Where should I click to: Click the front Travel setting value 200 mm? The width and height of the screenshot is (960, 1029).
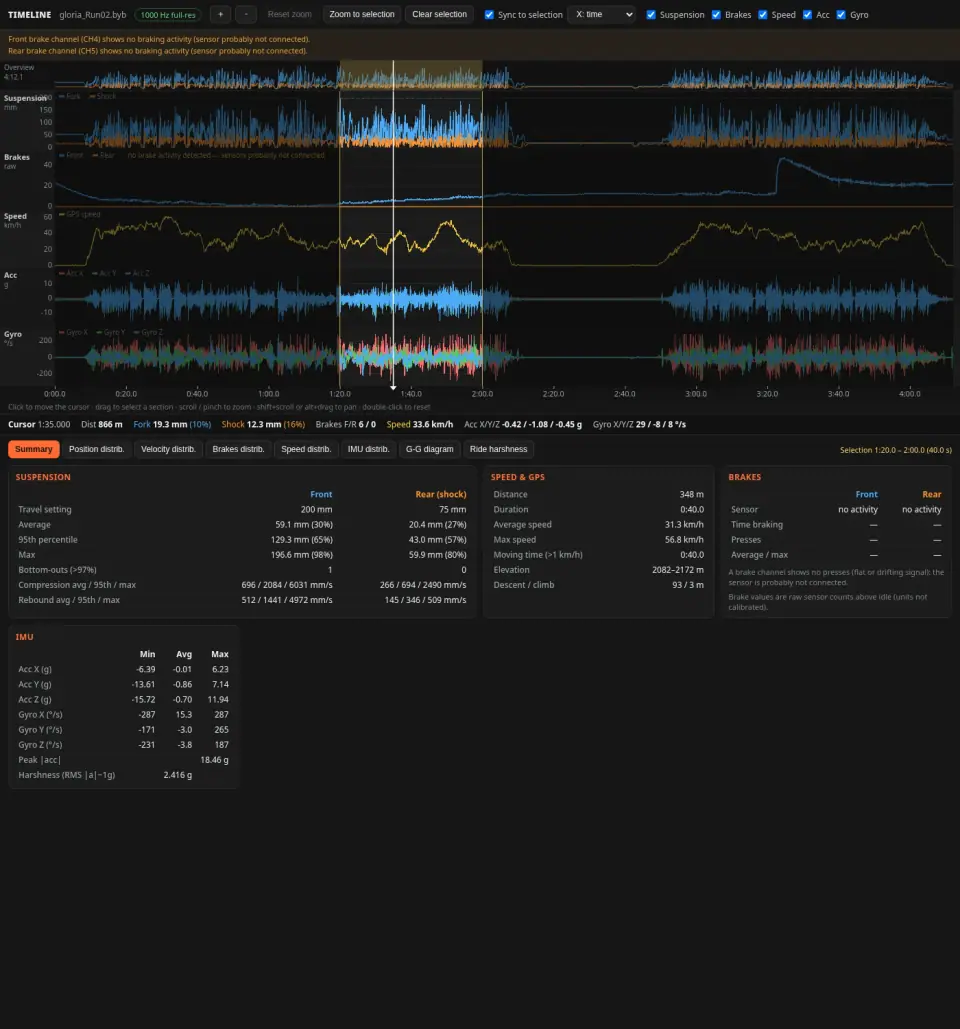coord(316,510)
